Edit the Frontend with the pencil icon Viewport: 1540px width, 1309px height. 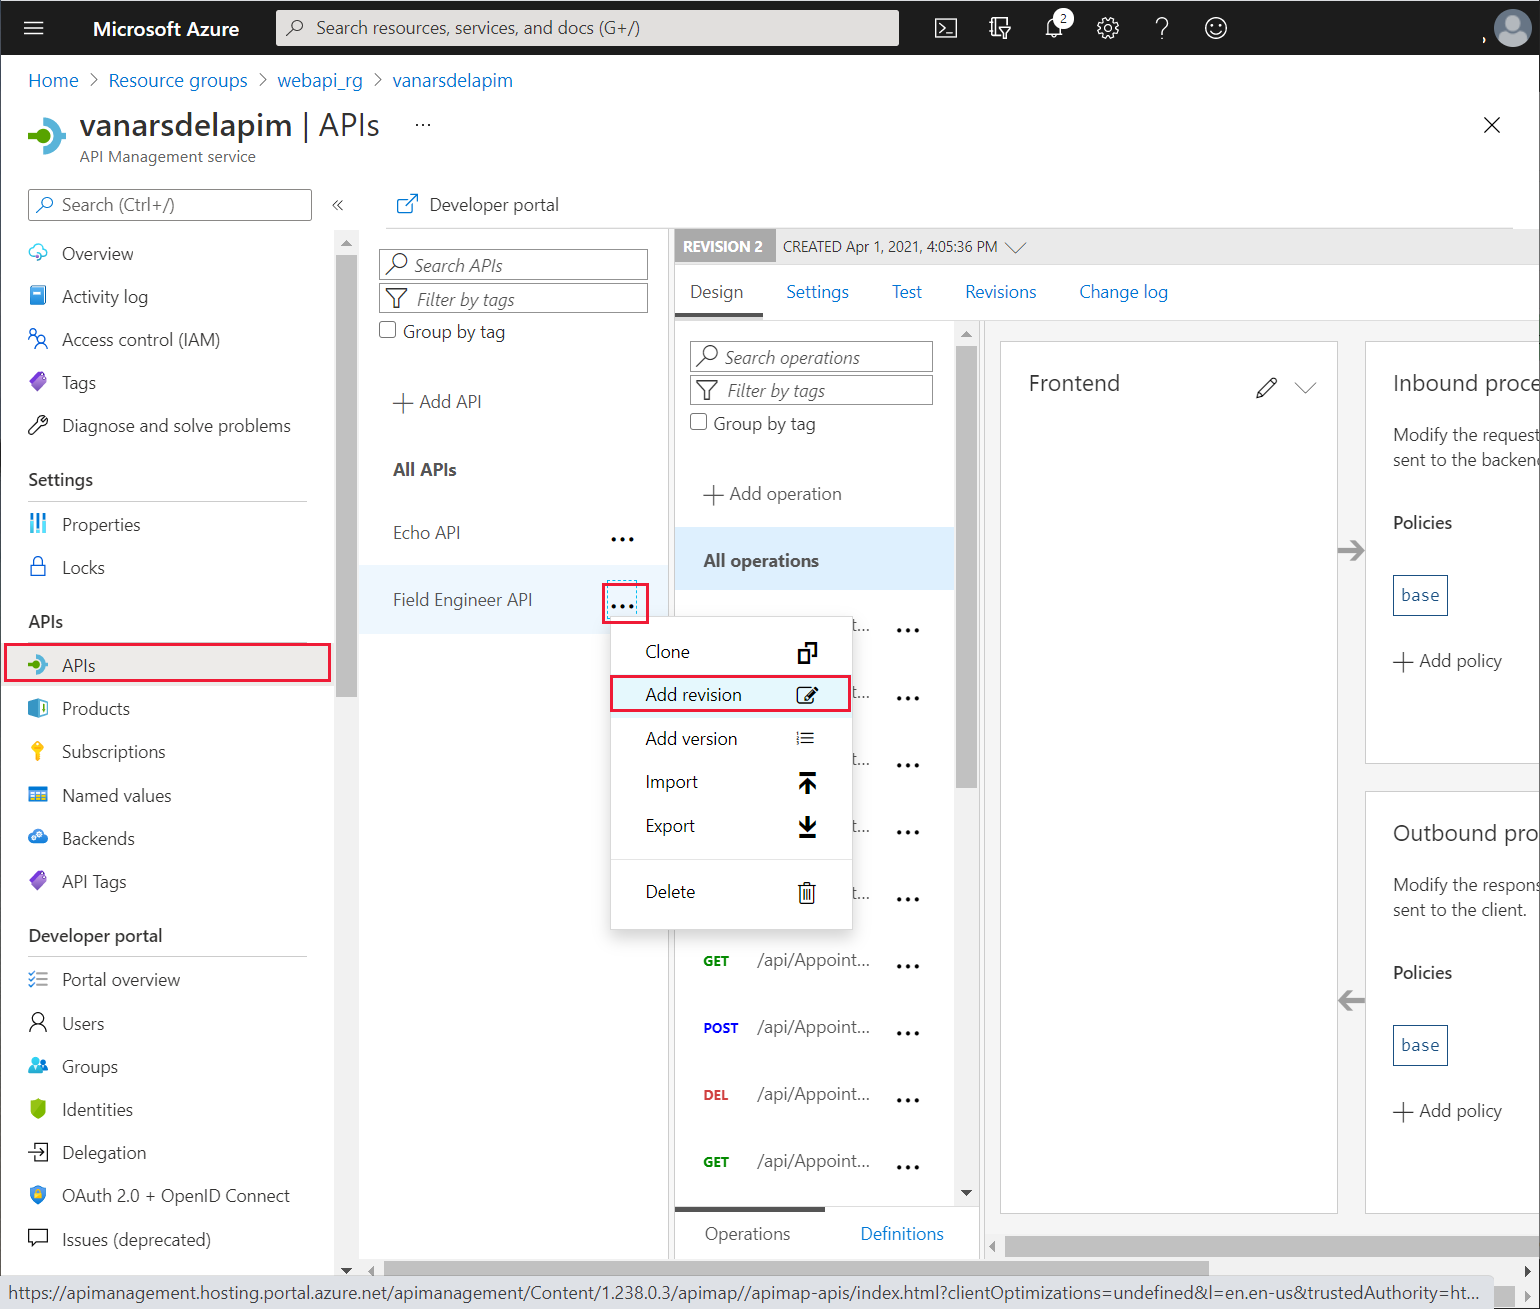pos(1266,388)
